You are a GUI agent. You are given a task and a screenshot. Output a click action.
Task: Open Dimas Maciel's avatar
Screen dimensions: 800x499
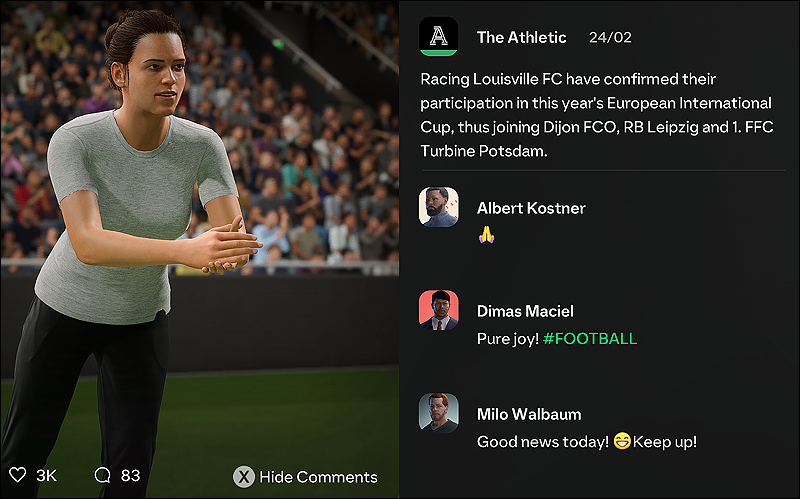tap(438, 310)
